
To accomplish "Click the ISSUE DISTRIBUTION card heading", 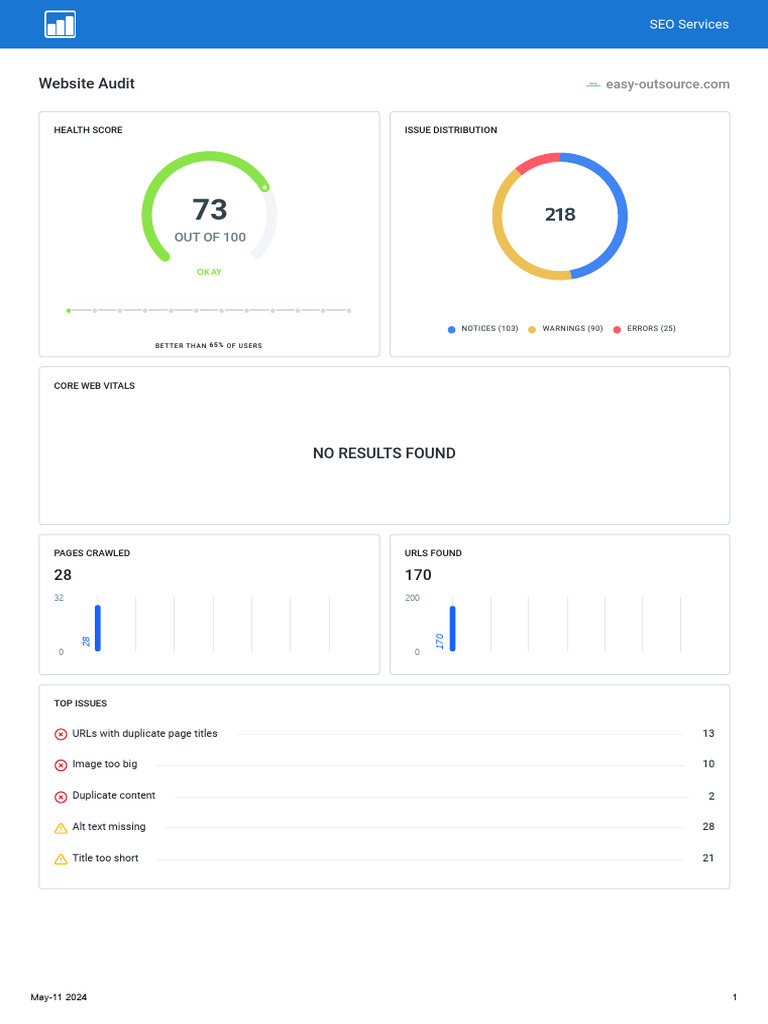I will pos(451,130).
